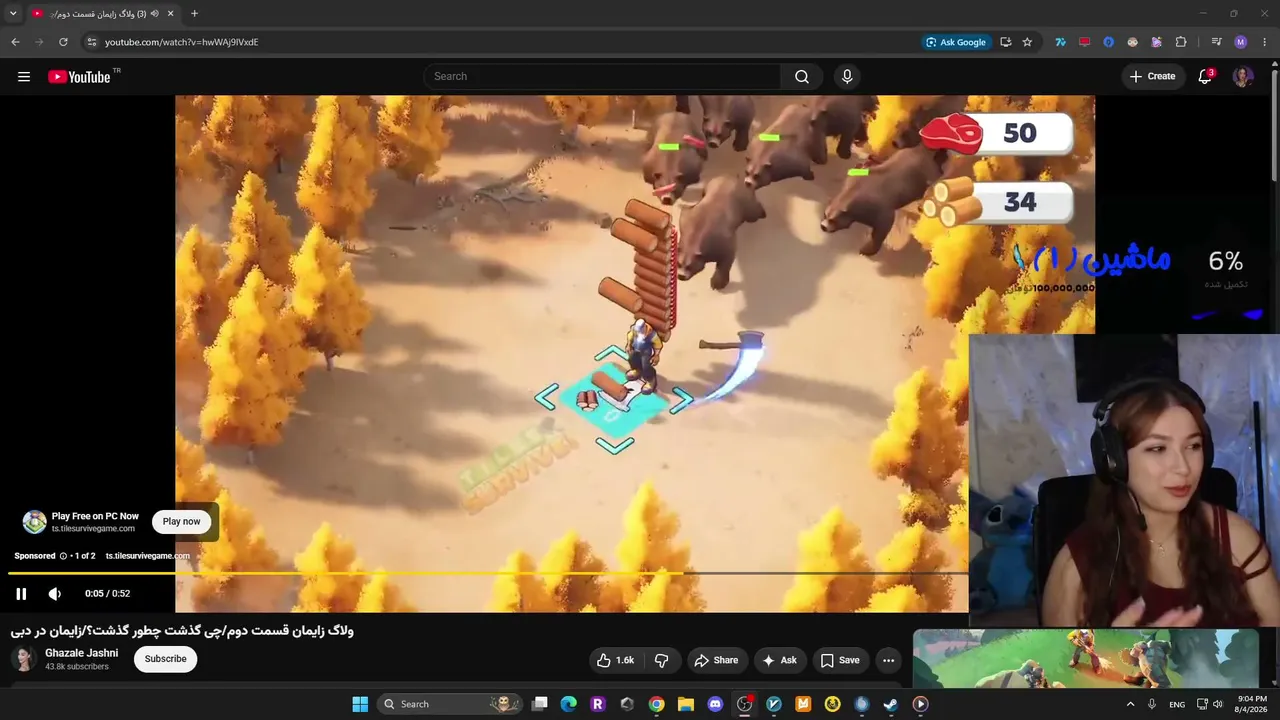Click Ask Google in address bar
The image size is (1280, 720).
(x=956, y=42)
